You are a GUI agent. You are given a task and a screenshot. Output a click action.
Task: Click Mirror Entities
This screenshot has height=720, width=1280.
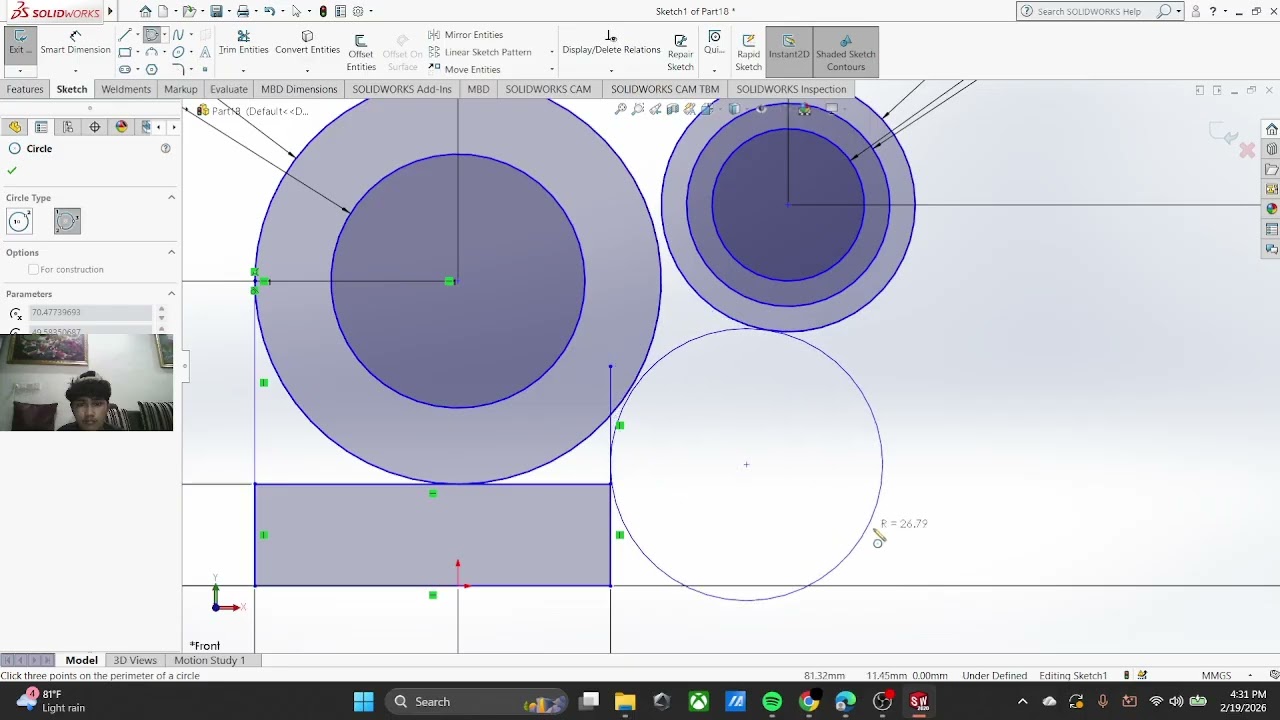(x=465, y=35)
